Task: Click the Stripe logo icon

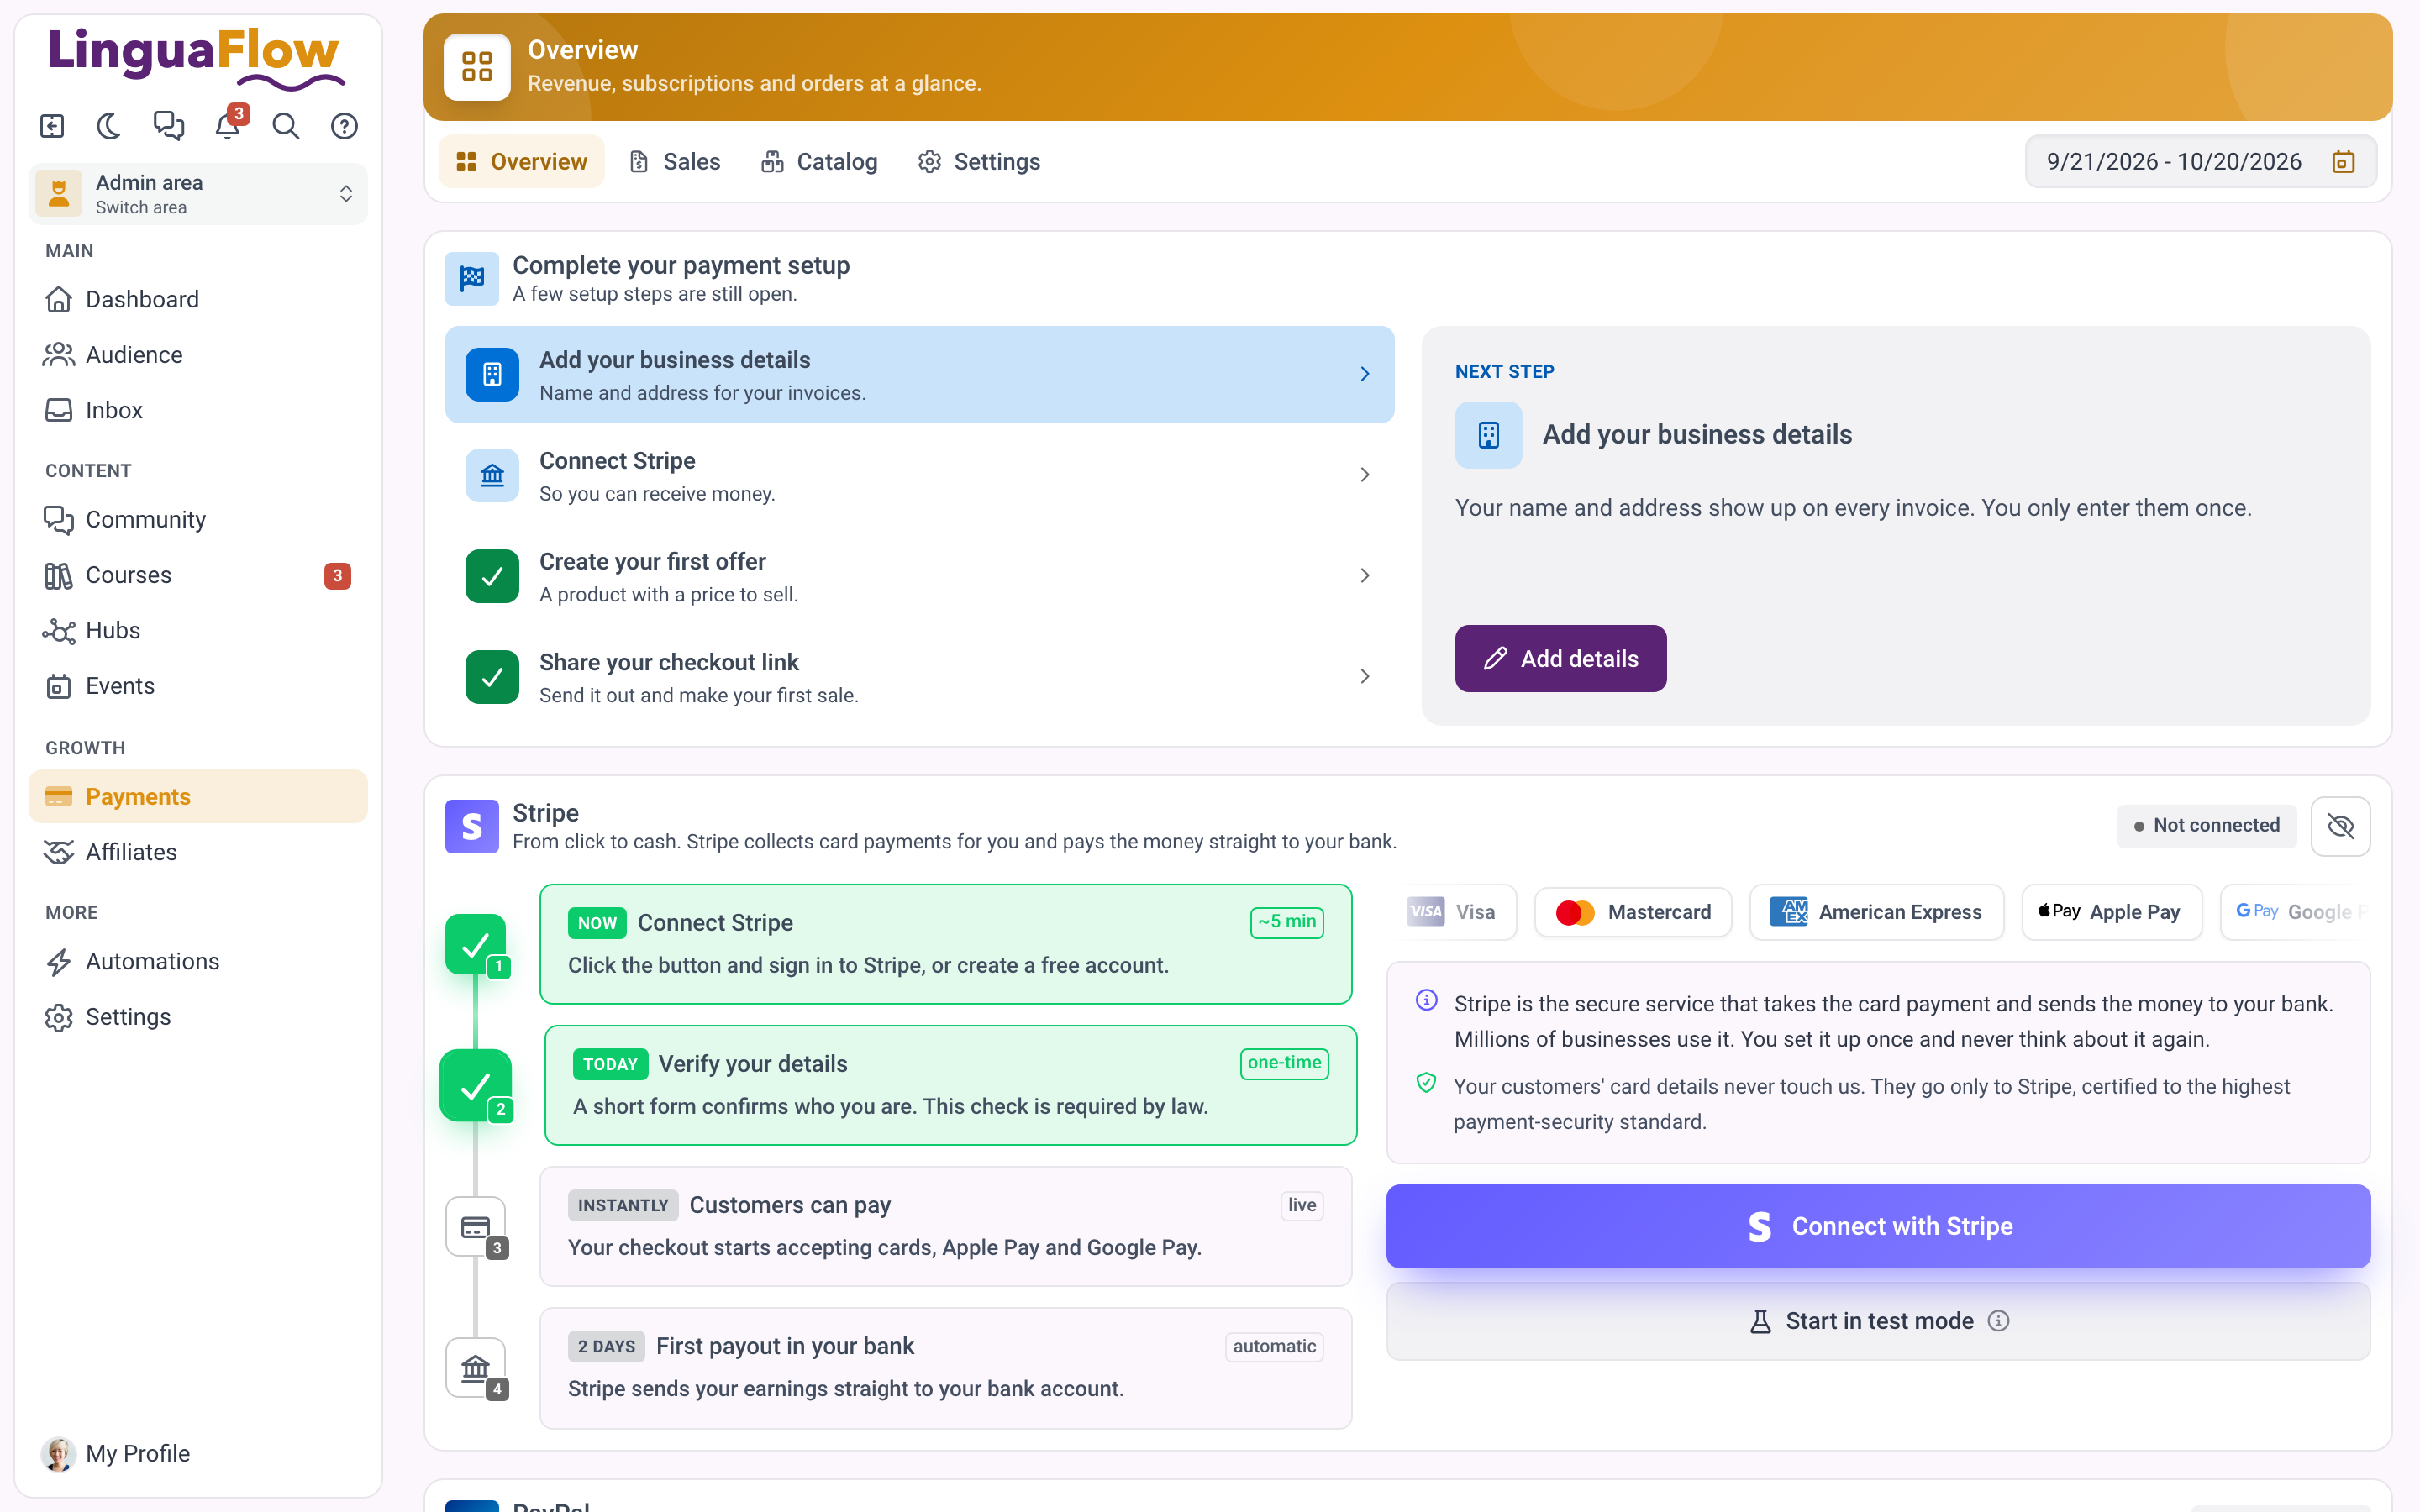Action: [472, 826]
